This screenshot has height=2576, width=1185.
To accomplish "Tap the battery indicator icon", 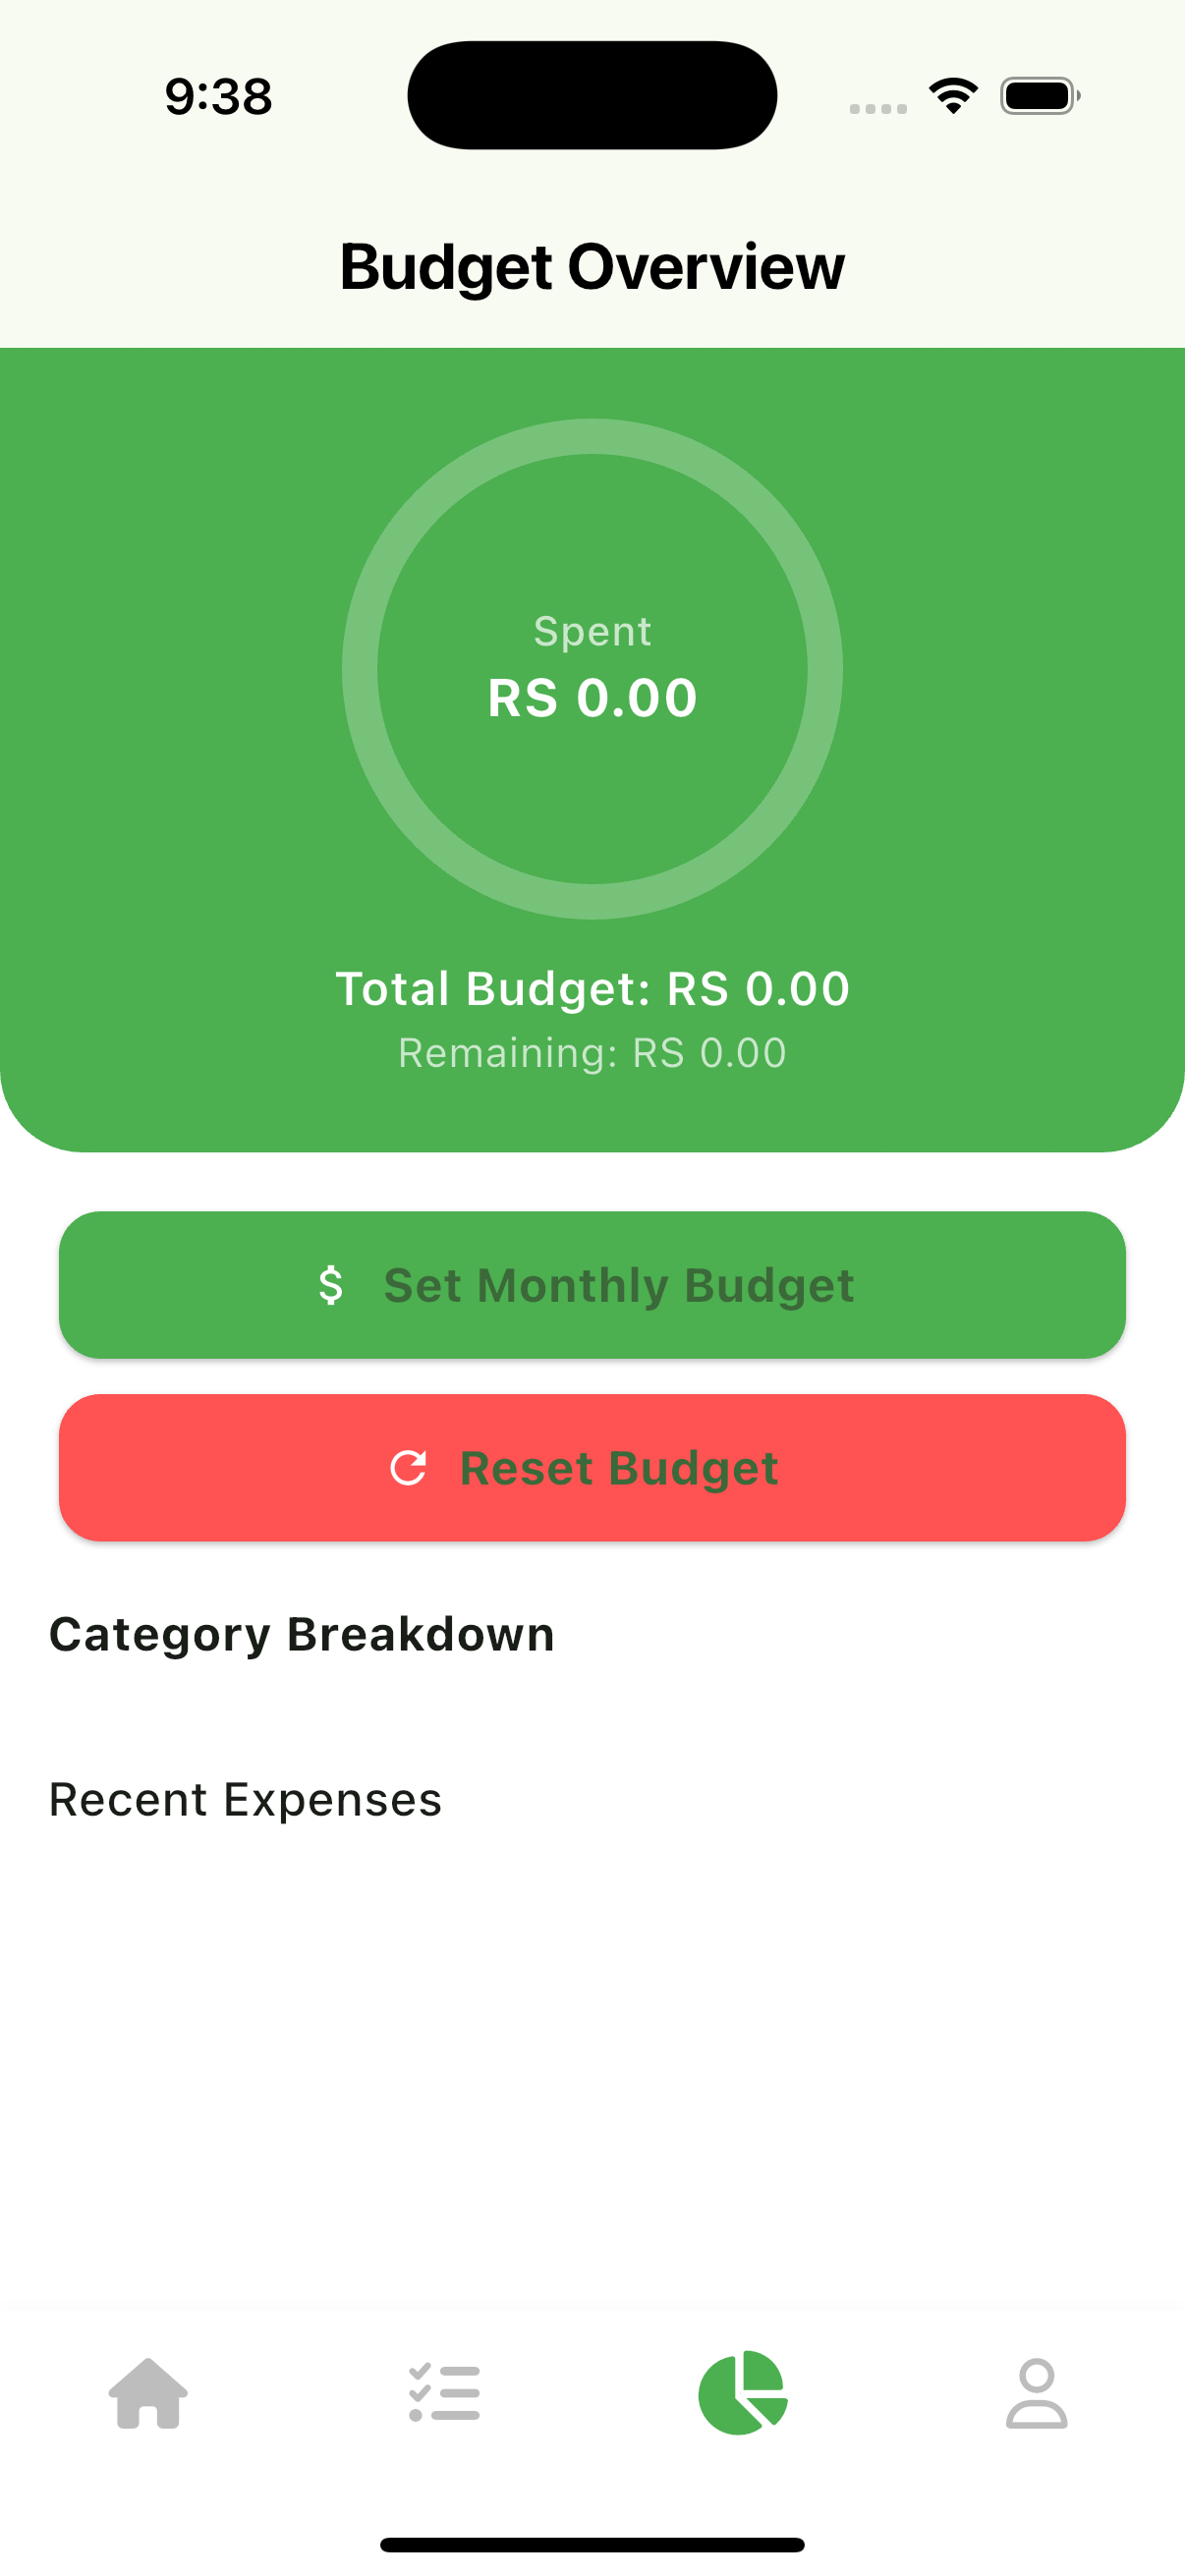I will (1039, 96).
